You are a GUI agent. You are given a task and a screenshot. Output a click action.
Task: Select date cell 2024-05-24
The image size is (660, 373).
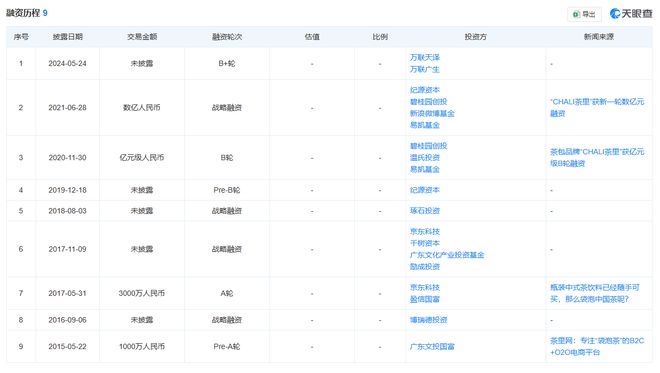click(x=67, y=64)
